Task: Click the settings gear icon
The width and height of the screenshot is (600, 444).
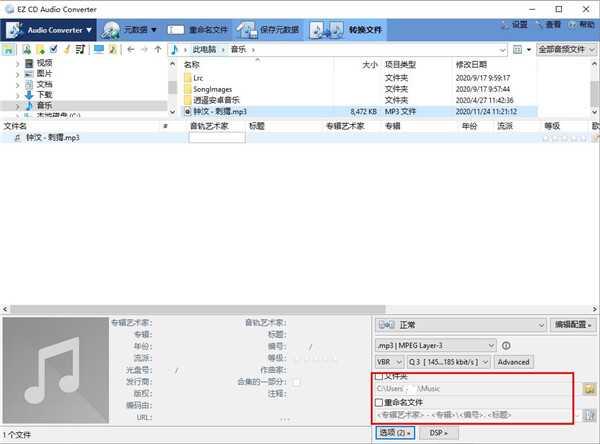Action: tap(504, 23)
